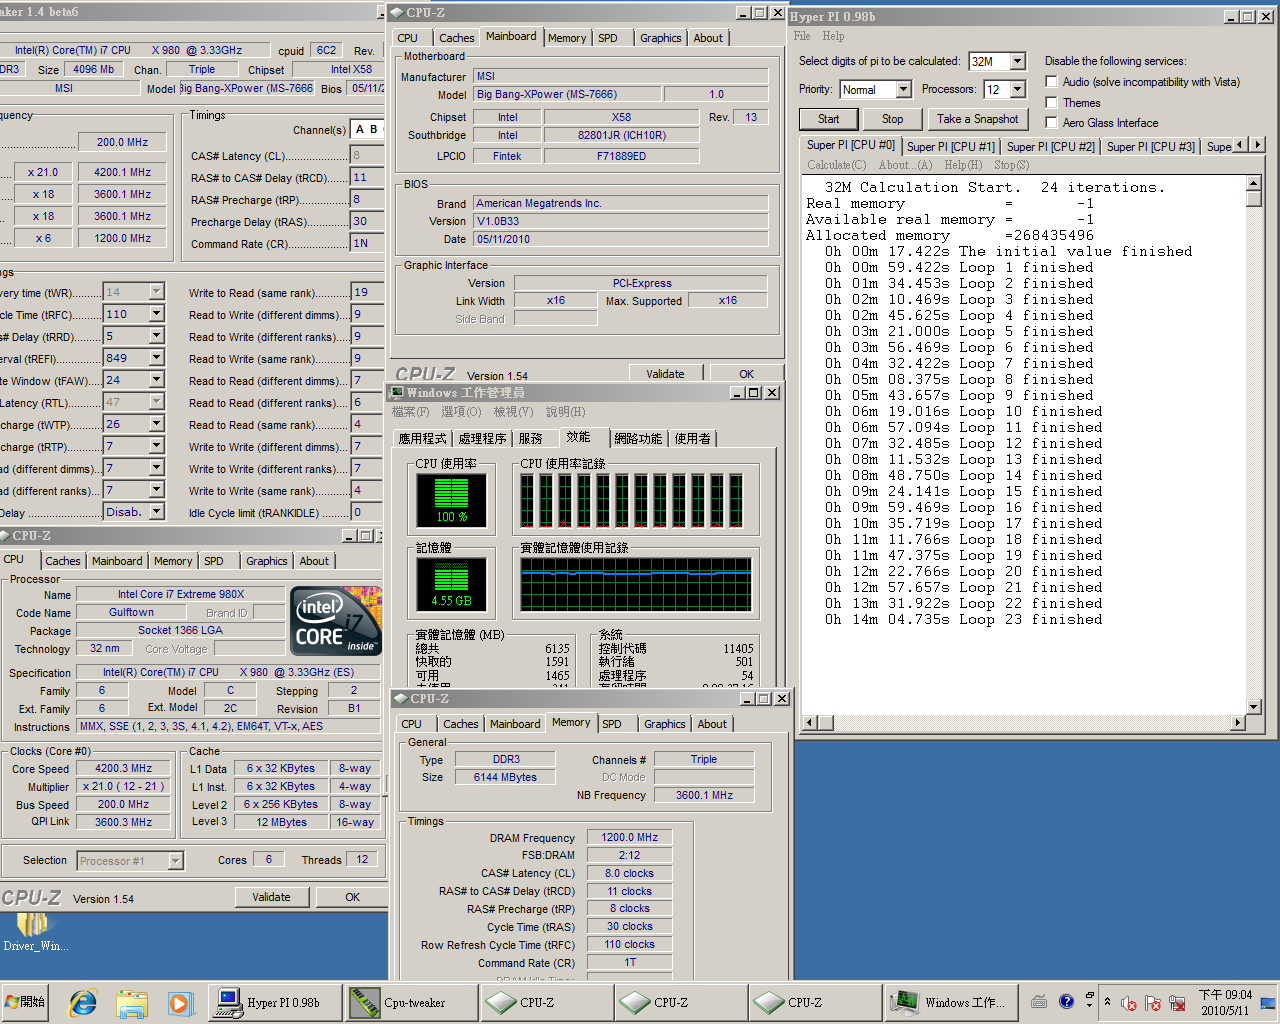
Task: Click Take a Snapshot button
Action: click(x=977, y=119)
